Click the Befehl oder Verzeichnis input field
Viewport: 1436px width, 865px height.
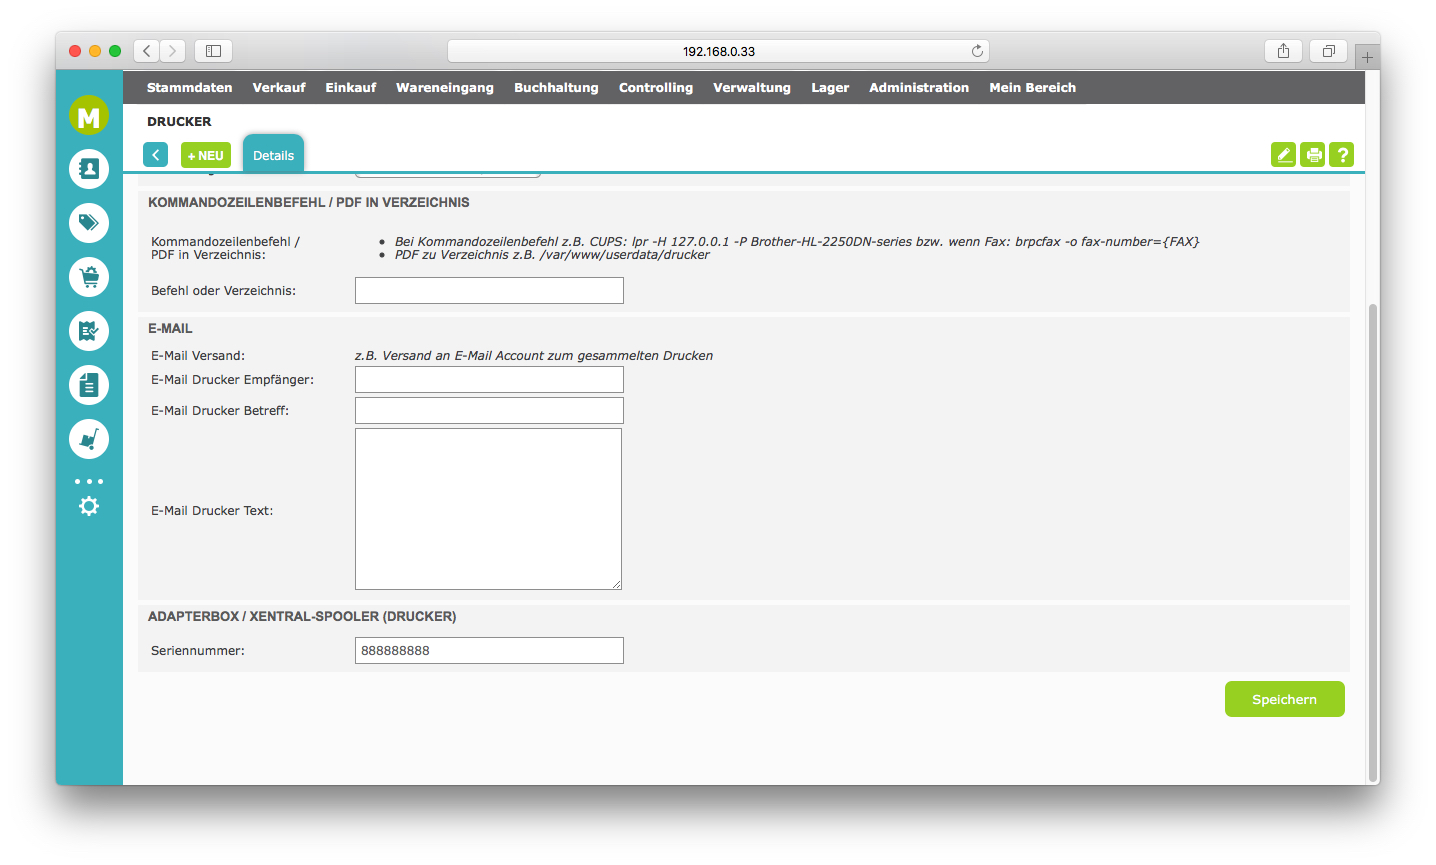click(x=489, y=291)
